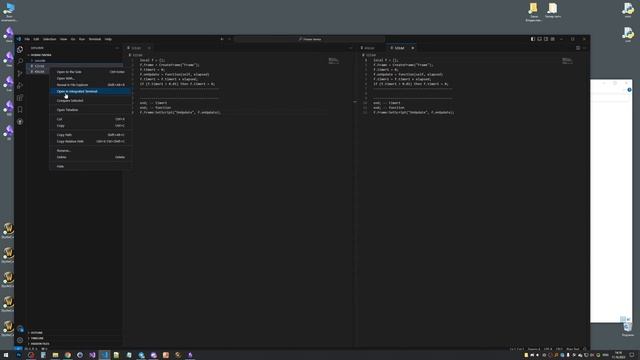This screenshot has height=360, width=640.
Task: Choose Rename... in context menu
Action: pyautogui.click(x=90, y=151)
